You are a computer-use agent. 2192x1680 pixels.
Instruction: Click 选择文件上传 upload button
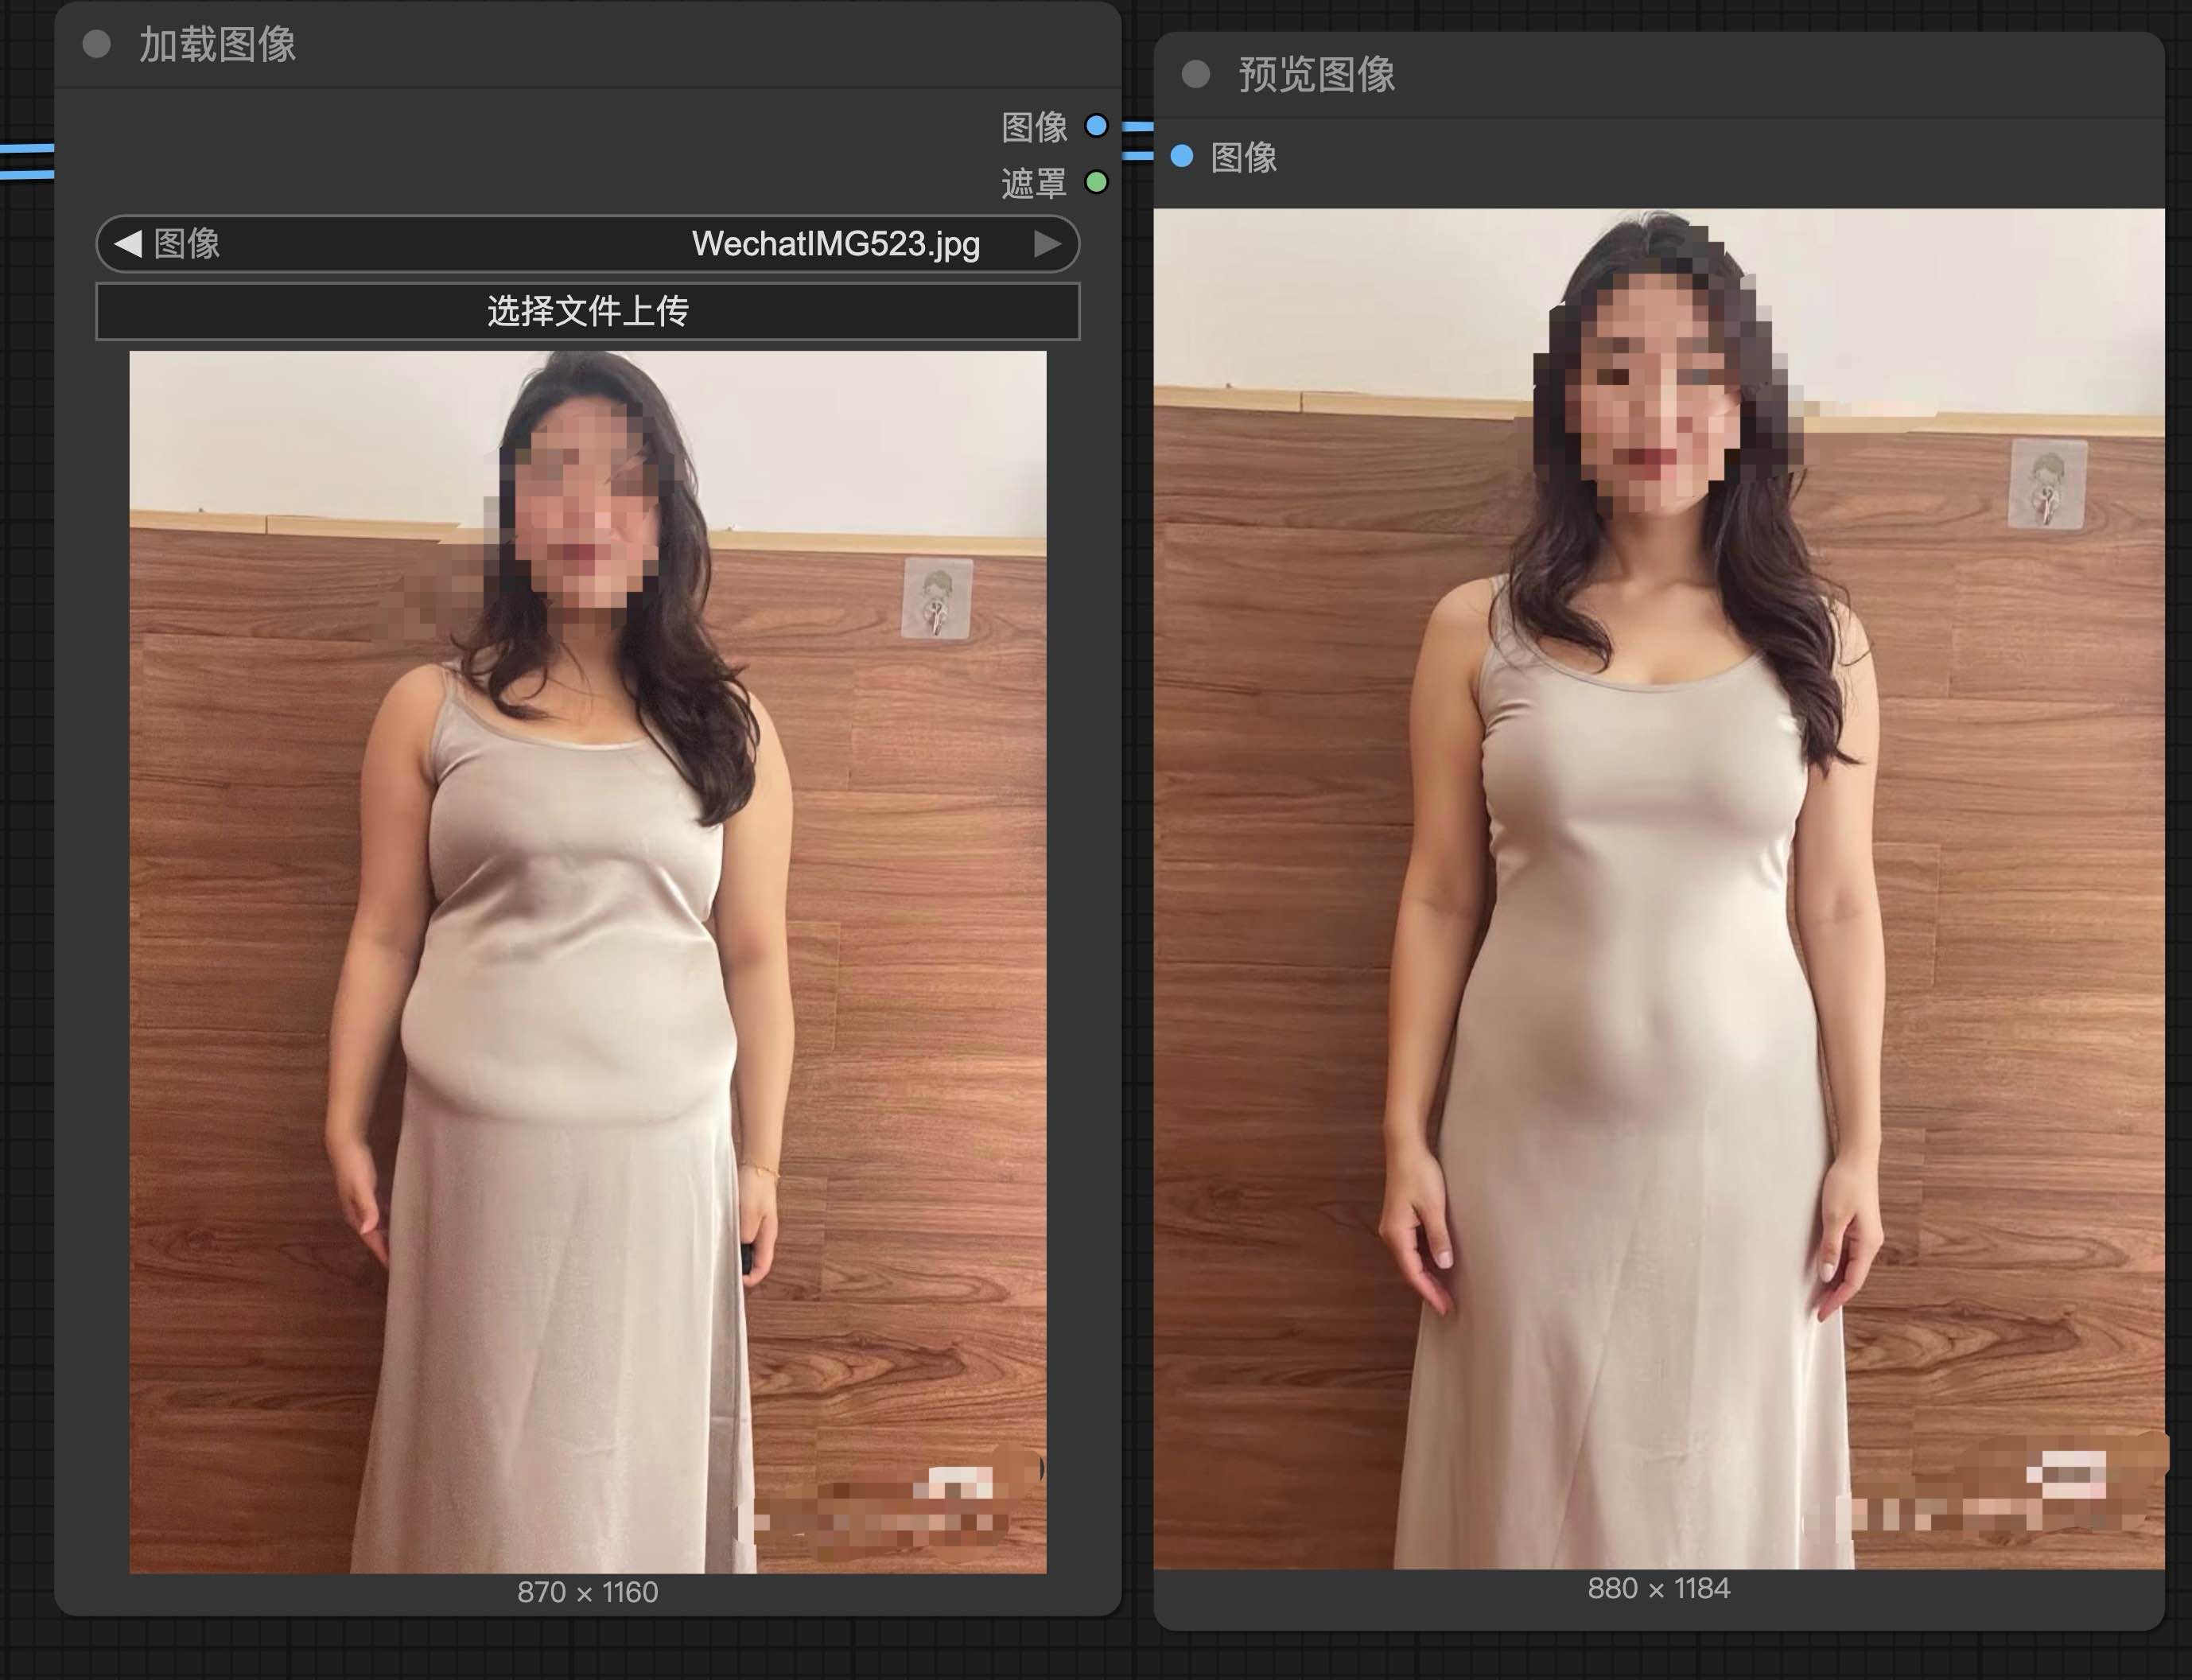coord(587,311)
